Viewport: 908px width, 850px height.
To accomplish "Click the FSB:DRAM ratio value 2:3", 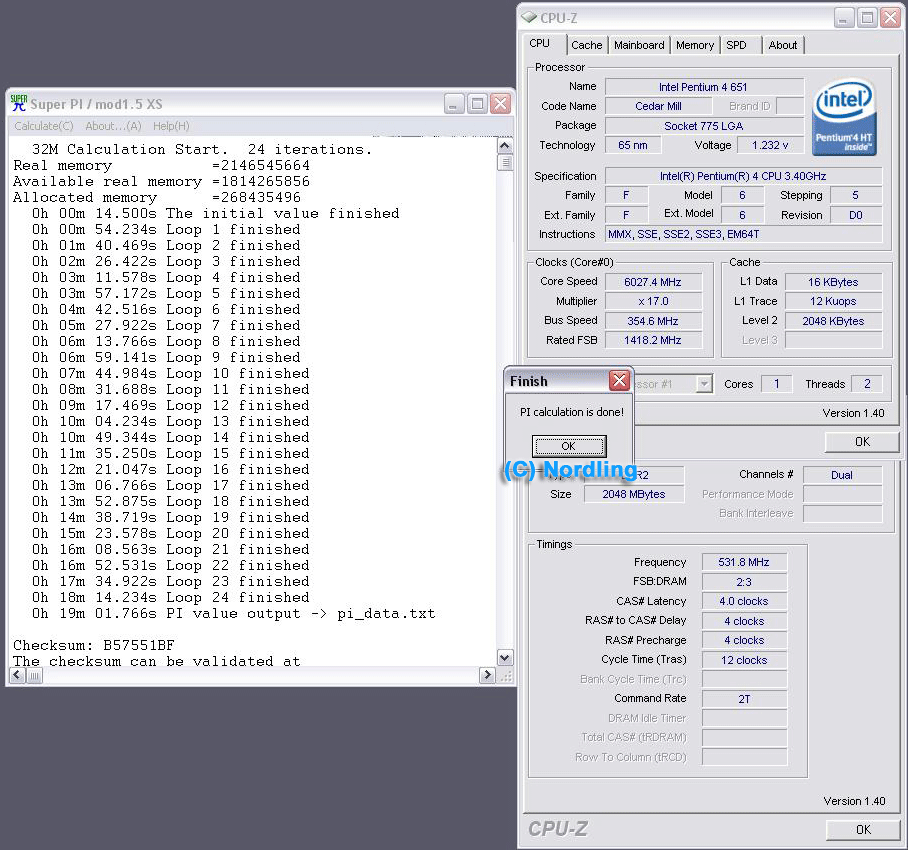I will point(744,581).
